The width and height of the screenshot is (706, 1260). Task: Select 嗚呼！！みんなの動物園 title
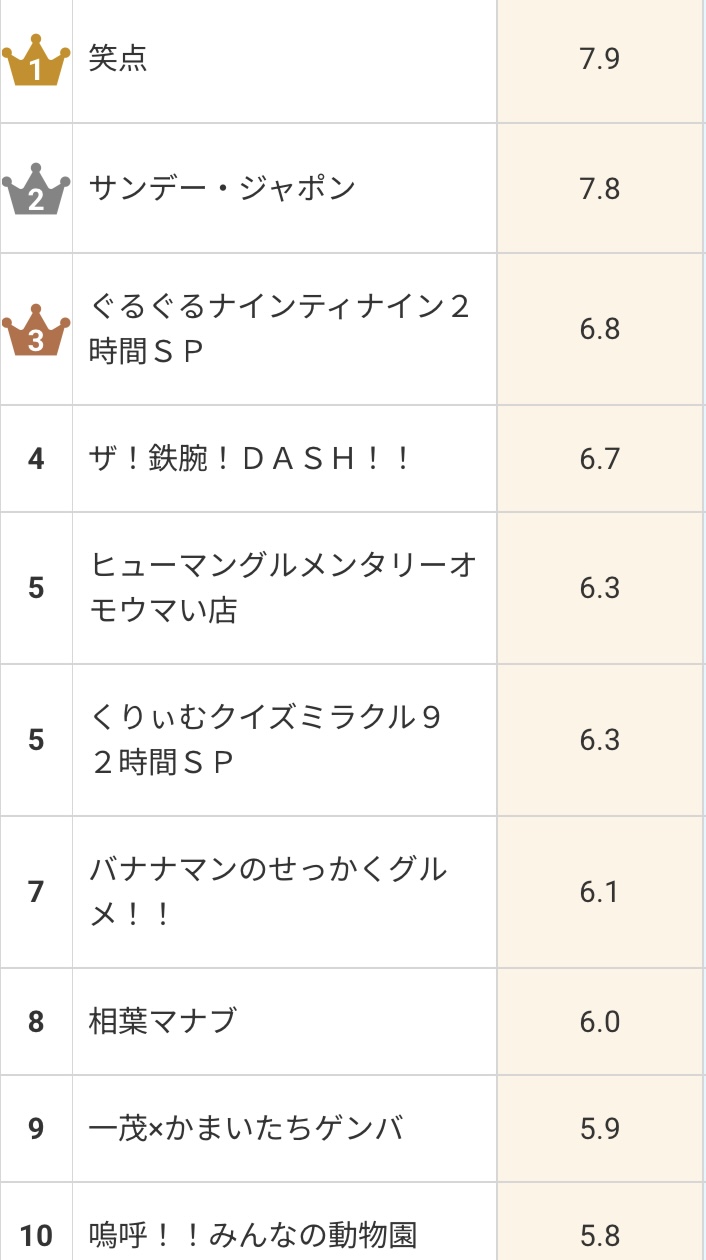coord(252,1235)
